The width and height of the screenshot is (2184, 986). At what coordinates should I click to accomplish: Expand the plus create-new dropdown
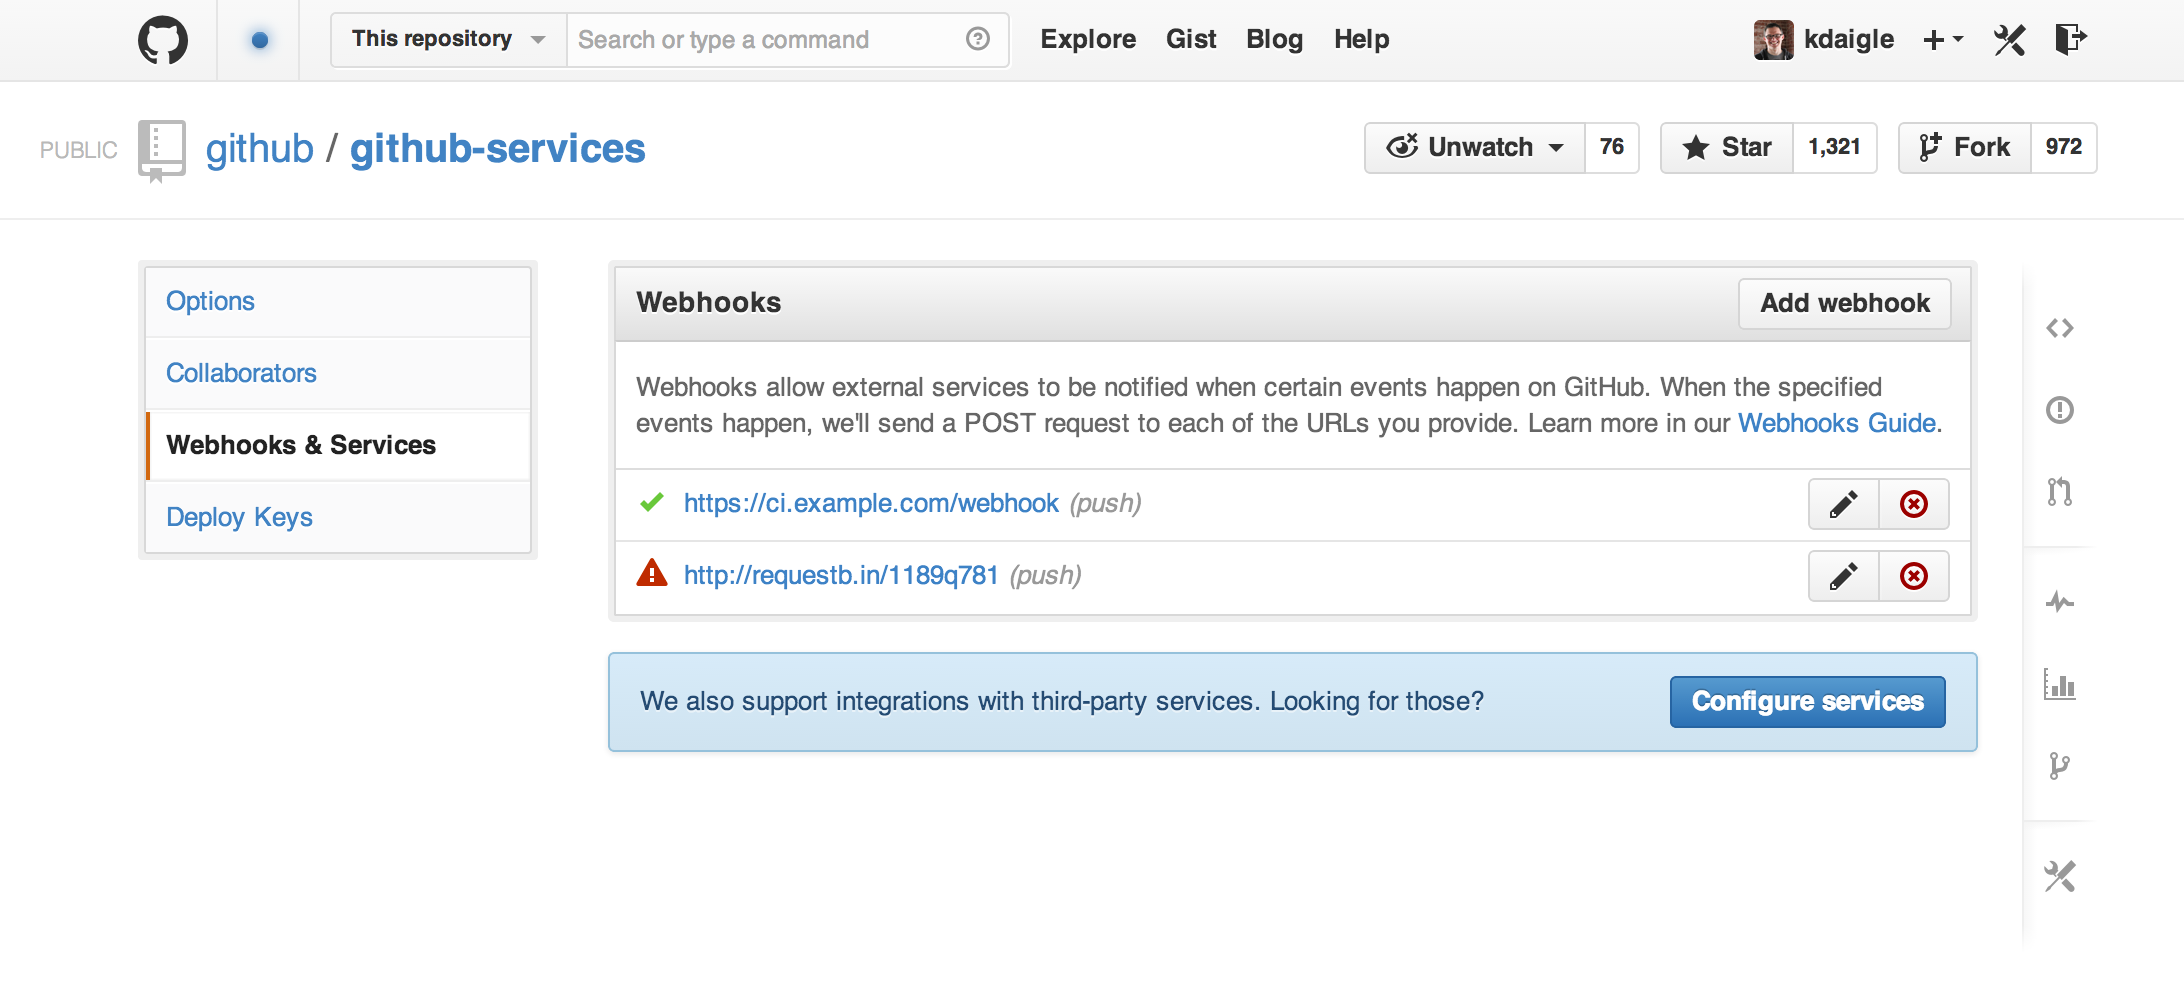[1942, 40]
